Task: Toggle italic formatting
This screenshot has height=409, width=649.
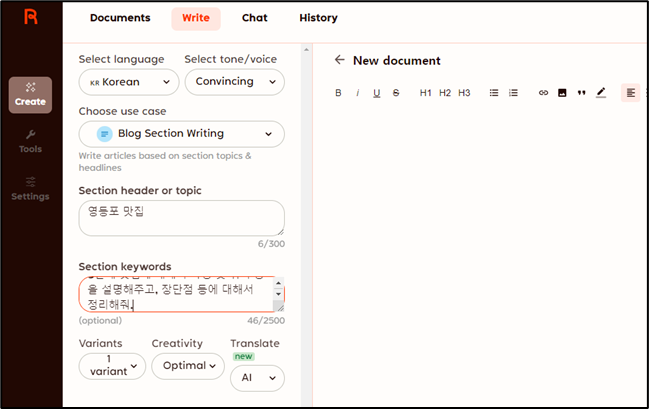Action: point(357,93)
